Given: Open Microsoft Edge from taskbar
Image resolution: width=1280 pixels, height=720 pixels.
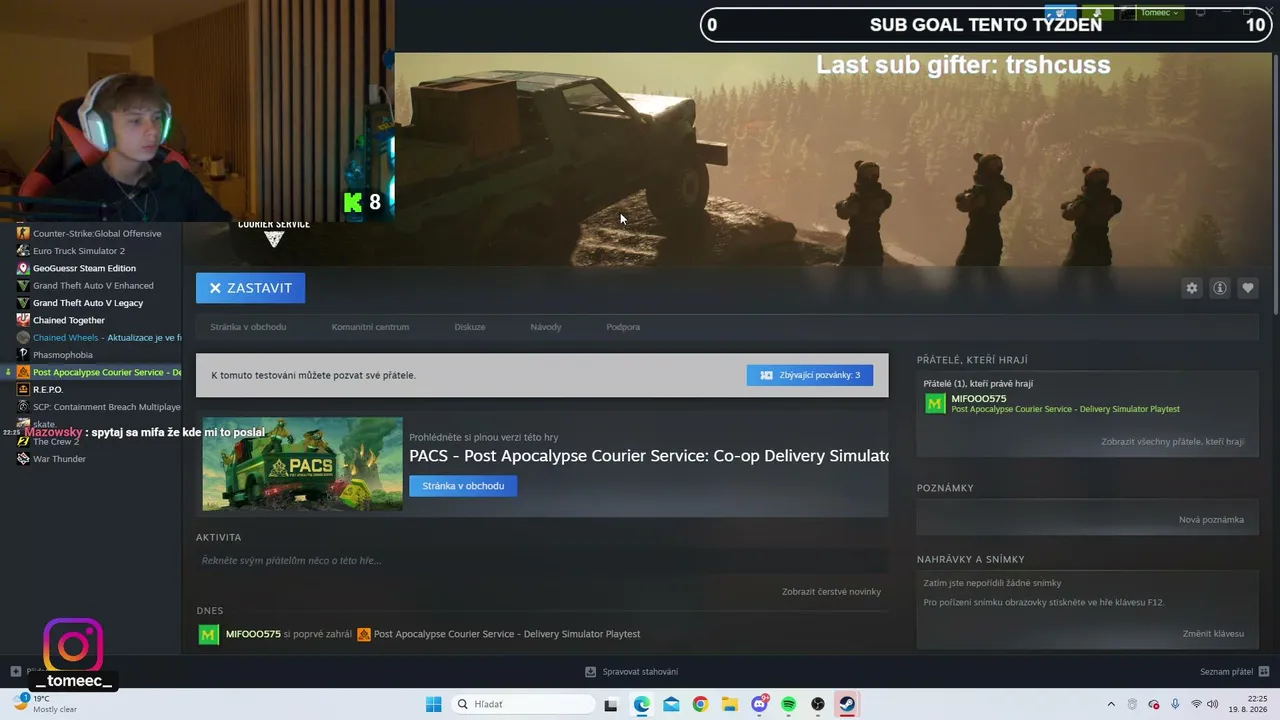Looking at the screenshot, I should click(x=641, y=704).
